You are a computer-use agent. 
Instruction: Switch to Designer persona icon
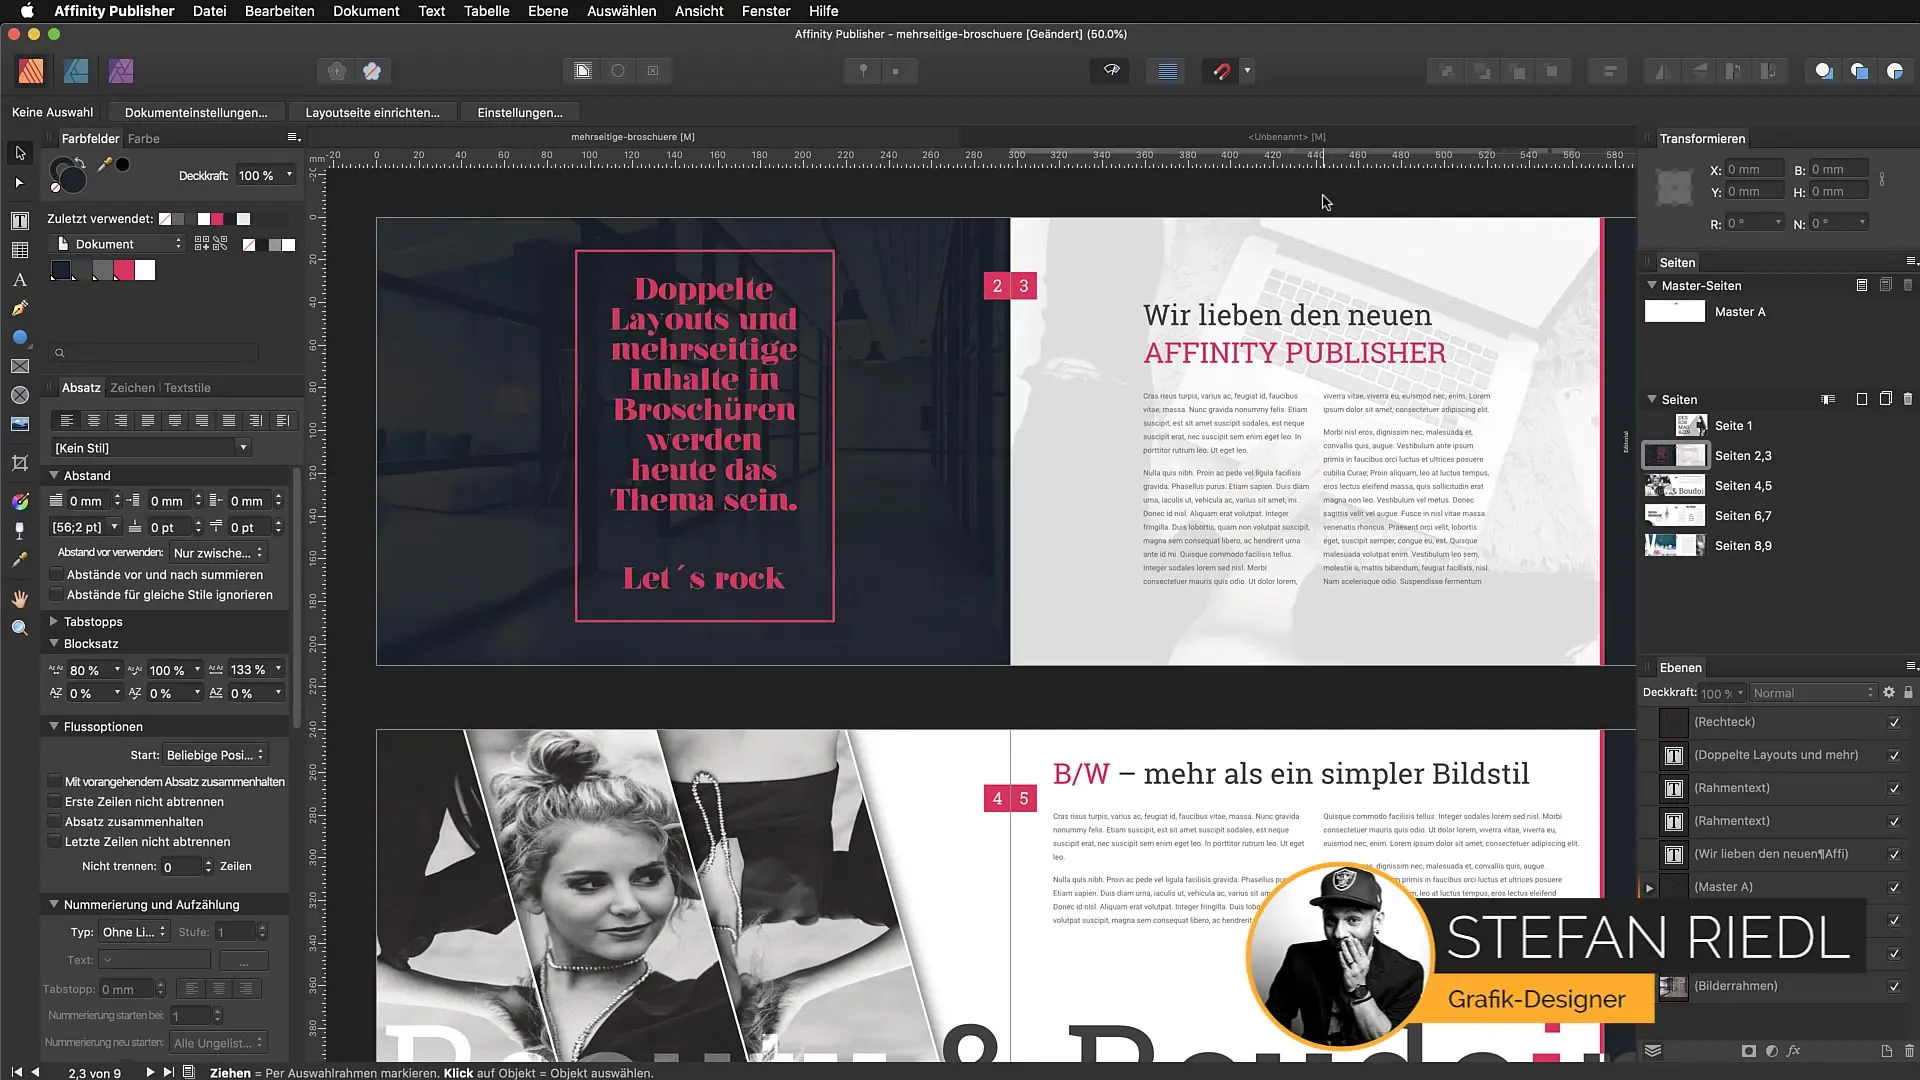point(76,71)
